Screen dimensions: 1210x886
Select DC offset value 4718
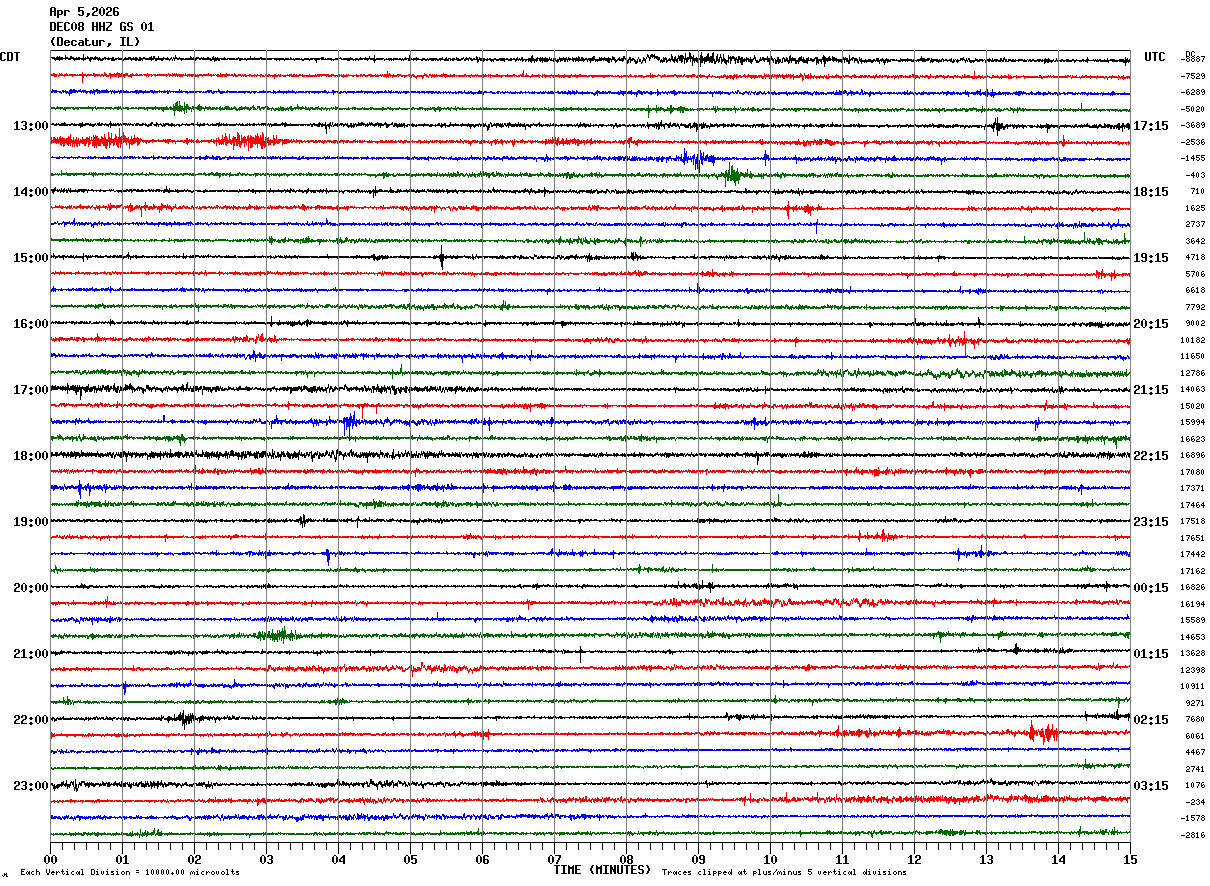point(1195,258)
